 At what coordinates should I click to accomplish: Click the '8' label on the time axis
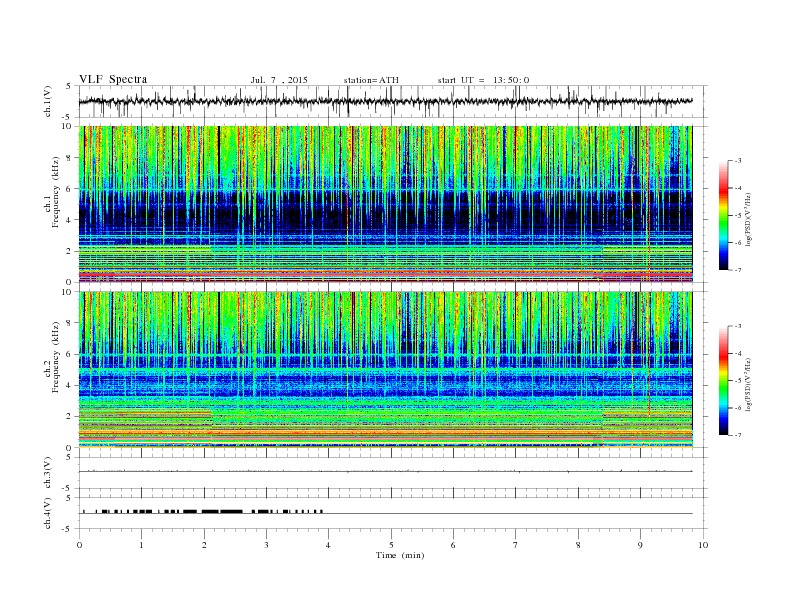click(x=578, y=545)
